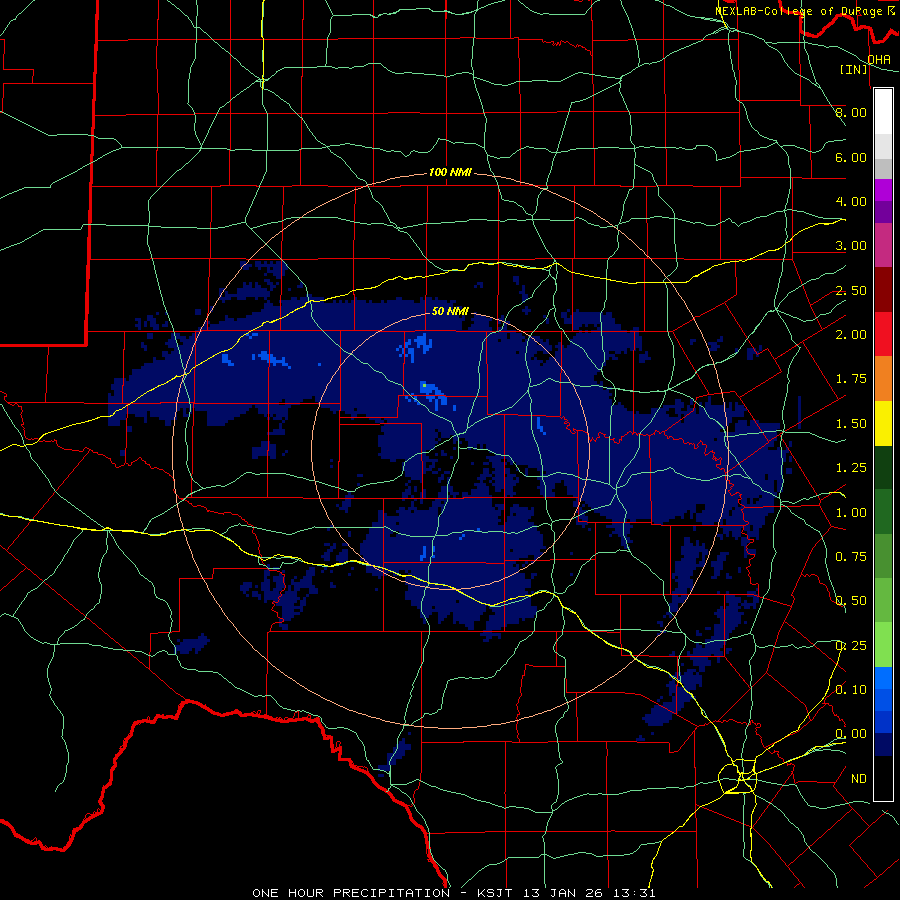
Task: Click the 3.00 legend value
Action: point(851,246)
